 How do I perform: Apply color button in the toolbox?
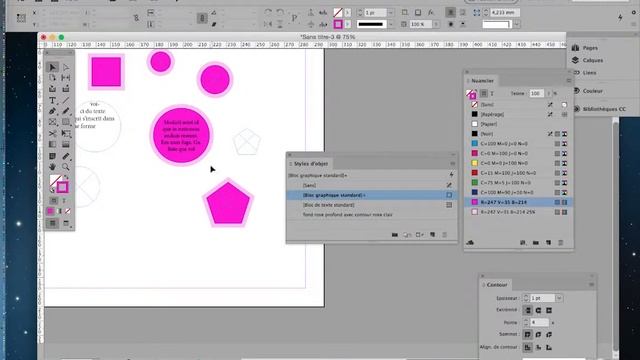pyautogui.click(x=50, y=211)
